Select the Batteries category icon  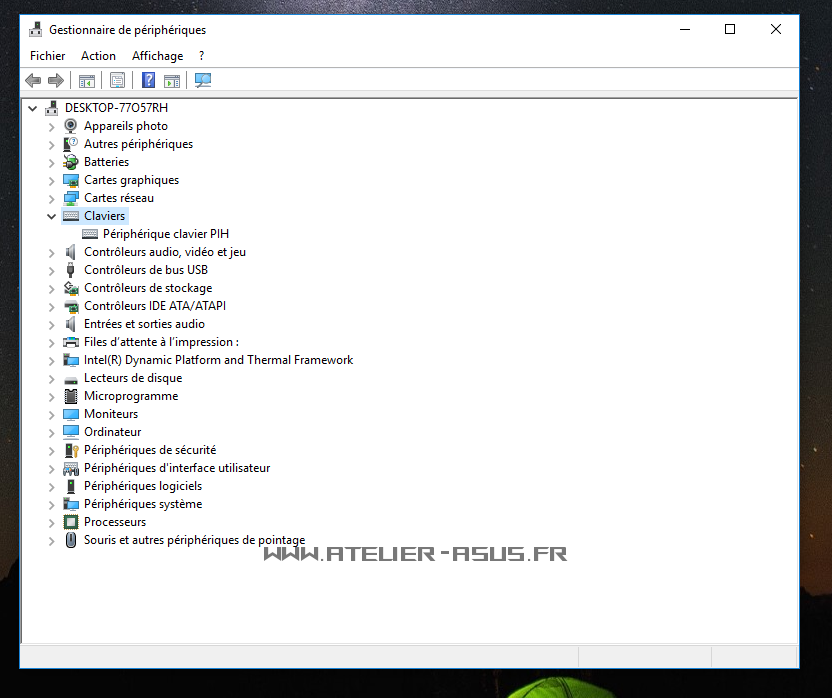point(71,162)
